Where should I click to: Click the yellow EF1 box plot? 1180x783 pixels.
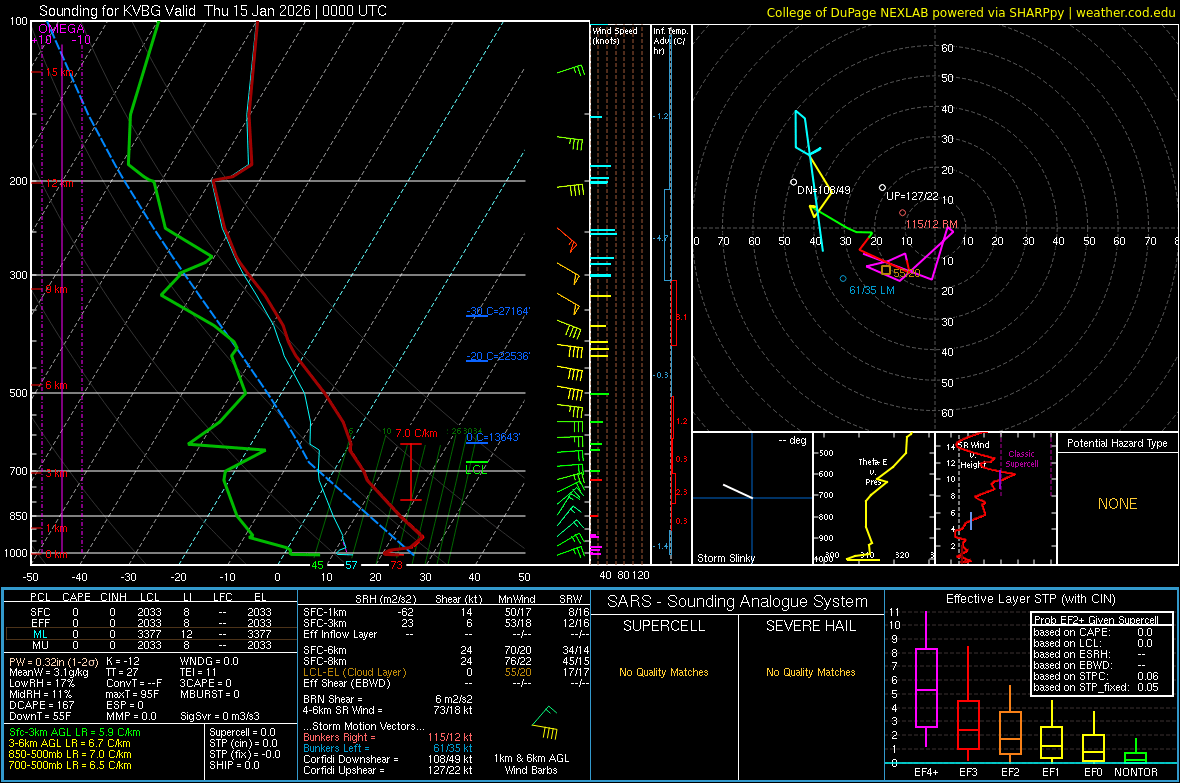click(x=1051, y=733)
